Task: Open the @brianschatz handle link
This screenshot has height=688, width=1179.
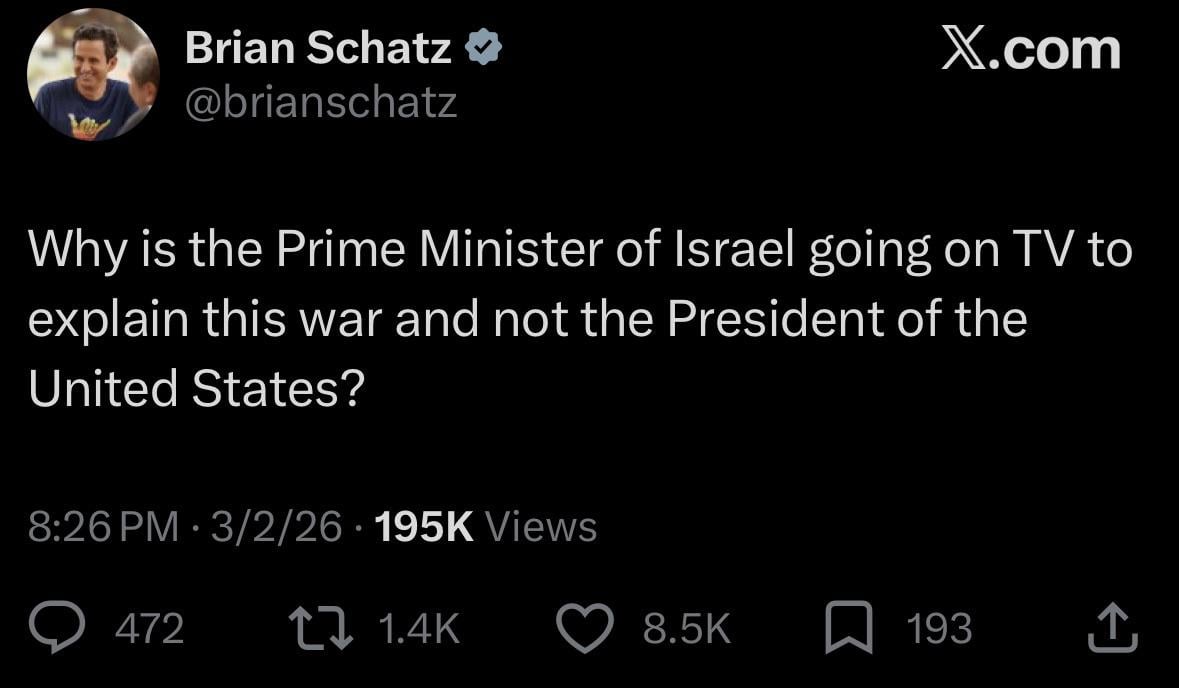Action: (321, 102)
